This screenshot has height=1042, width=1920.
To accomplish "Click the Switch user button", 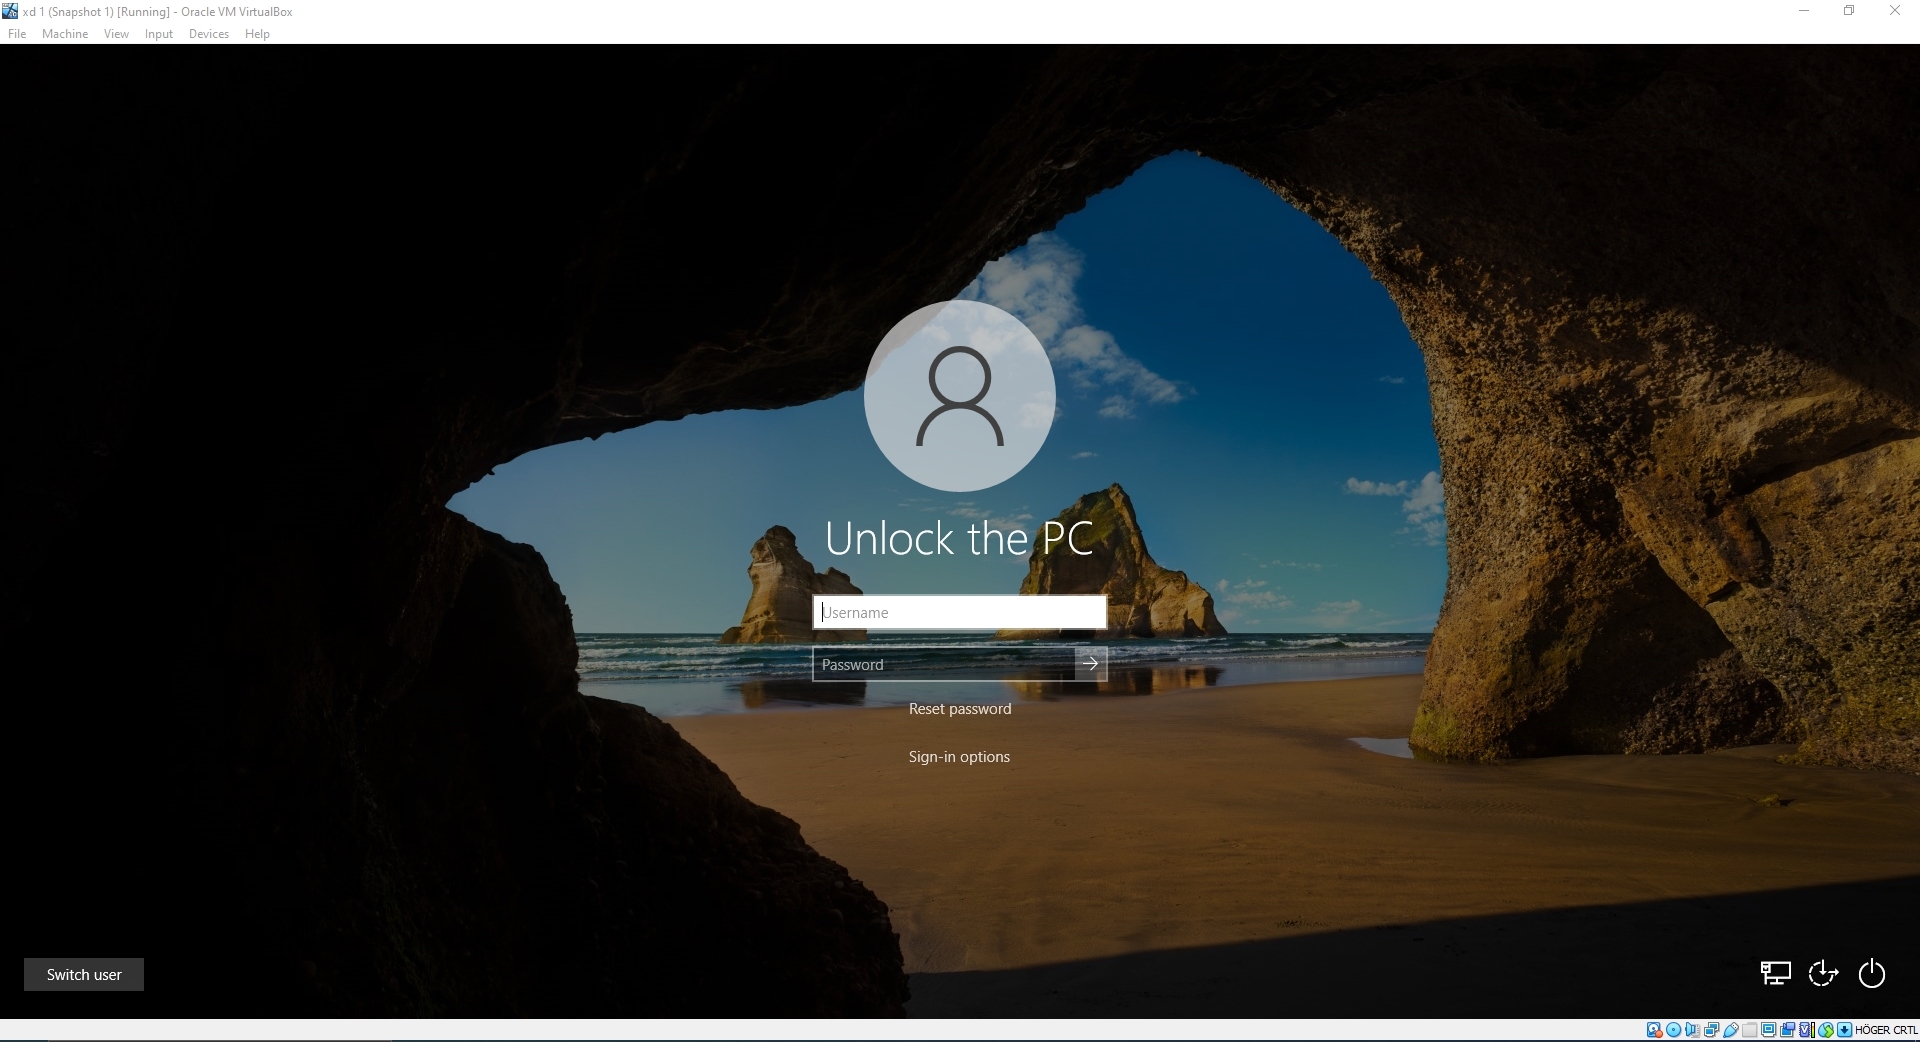I will point(84,974).
